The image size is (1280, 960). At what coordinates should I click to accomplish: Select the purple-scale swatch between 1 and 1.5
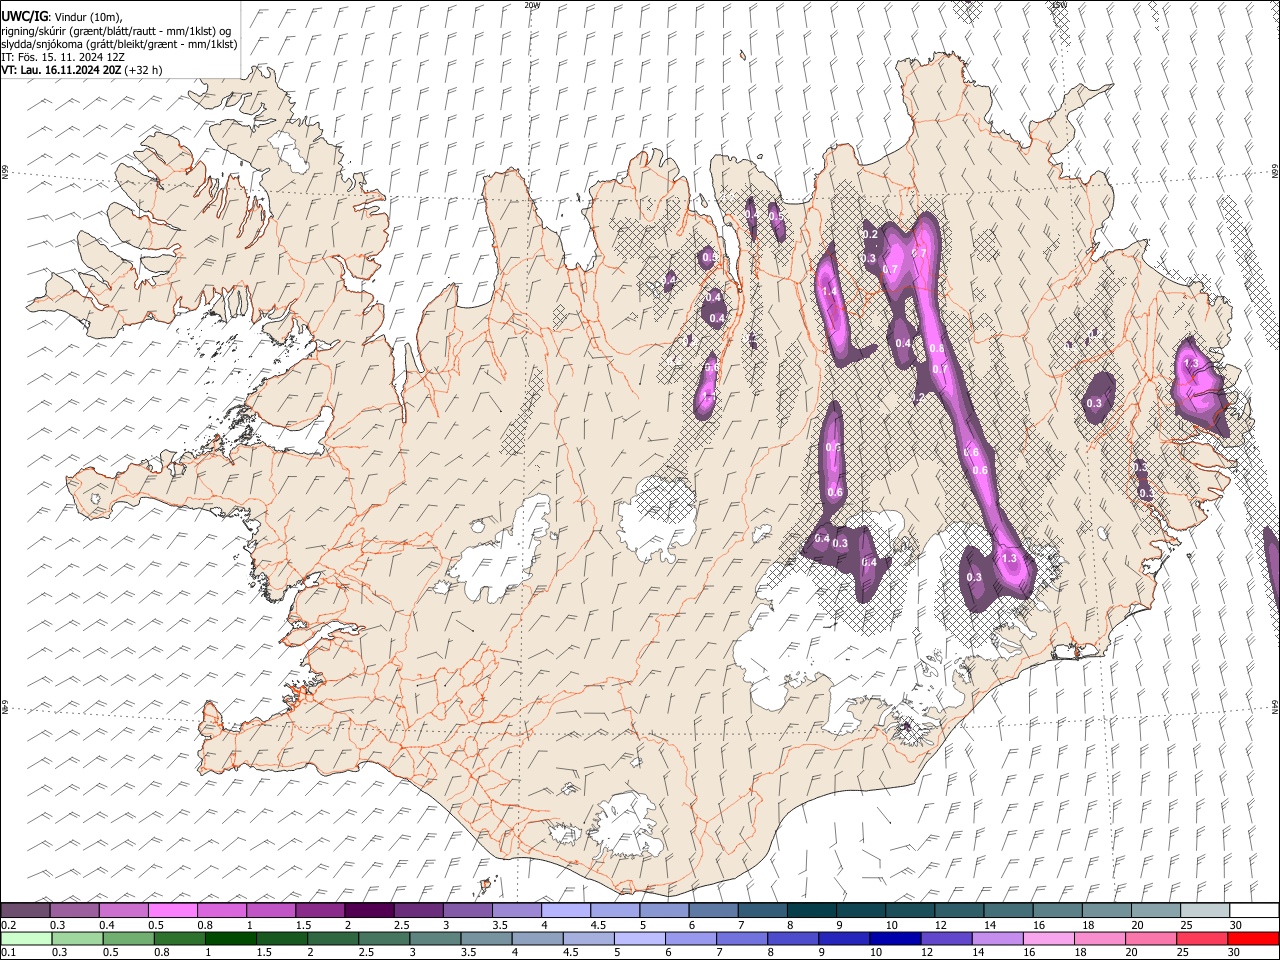272,910
